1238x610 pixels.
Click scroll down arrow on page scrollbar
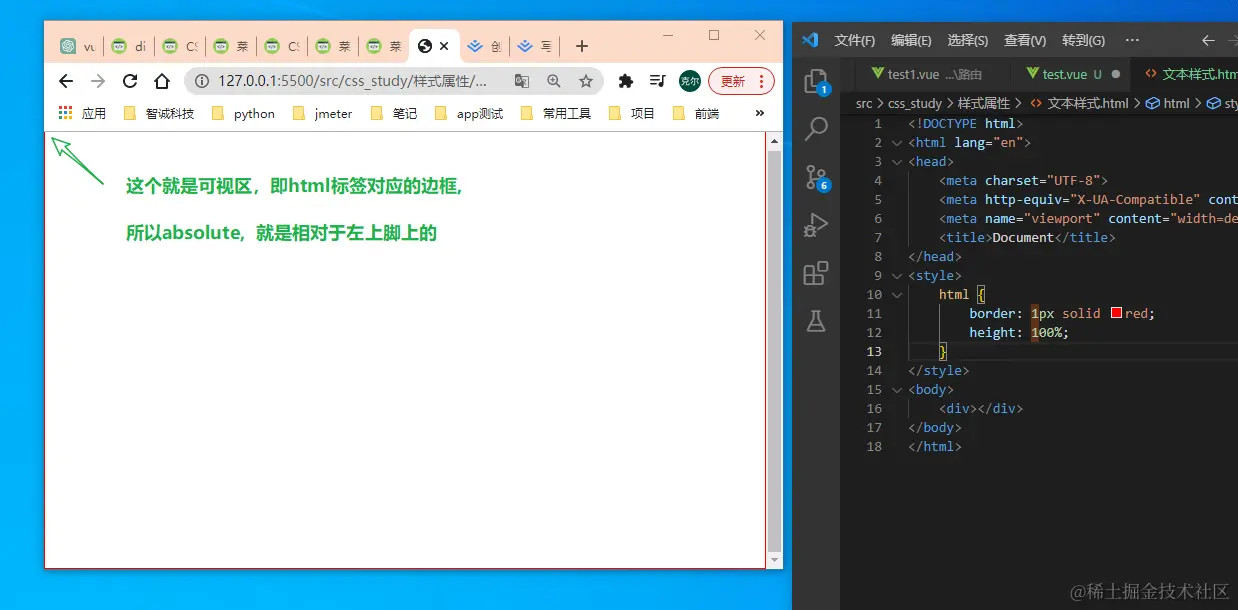coord(774,560)
